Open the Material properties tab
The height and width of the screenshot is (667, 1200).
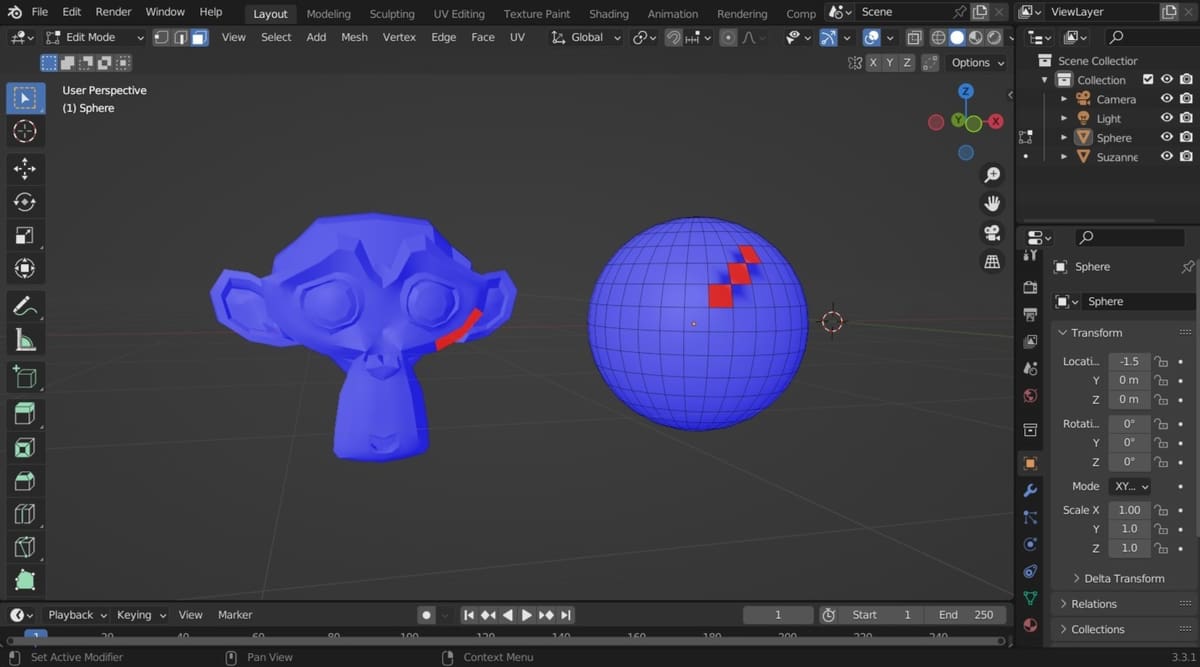tap(1030, 625)
